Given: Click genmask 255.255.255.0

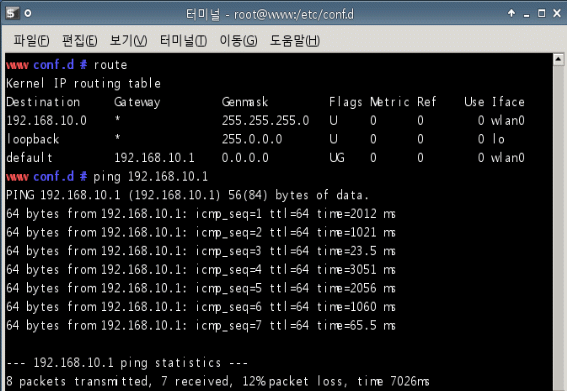Looking at the screenshot, I should click(265, 120).
